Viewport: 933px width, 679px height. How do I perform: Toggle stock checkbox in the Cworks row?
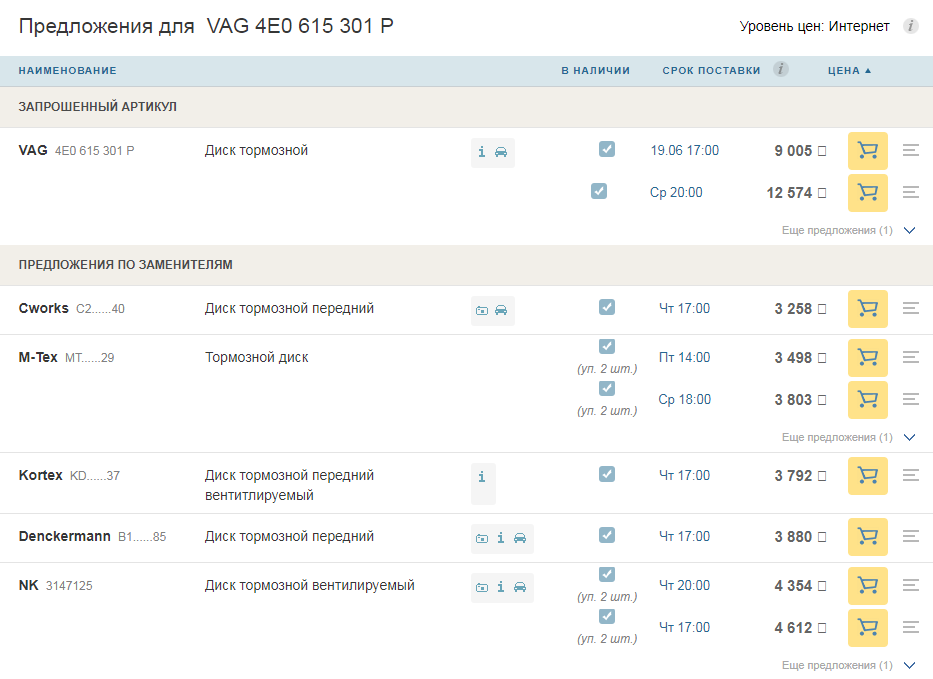pos(607,307)
